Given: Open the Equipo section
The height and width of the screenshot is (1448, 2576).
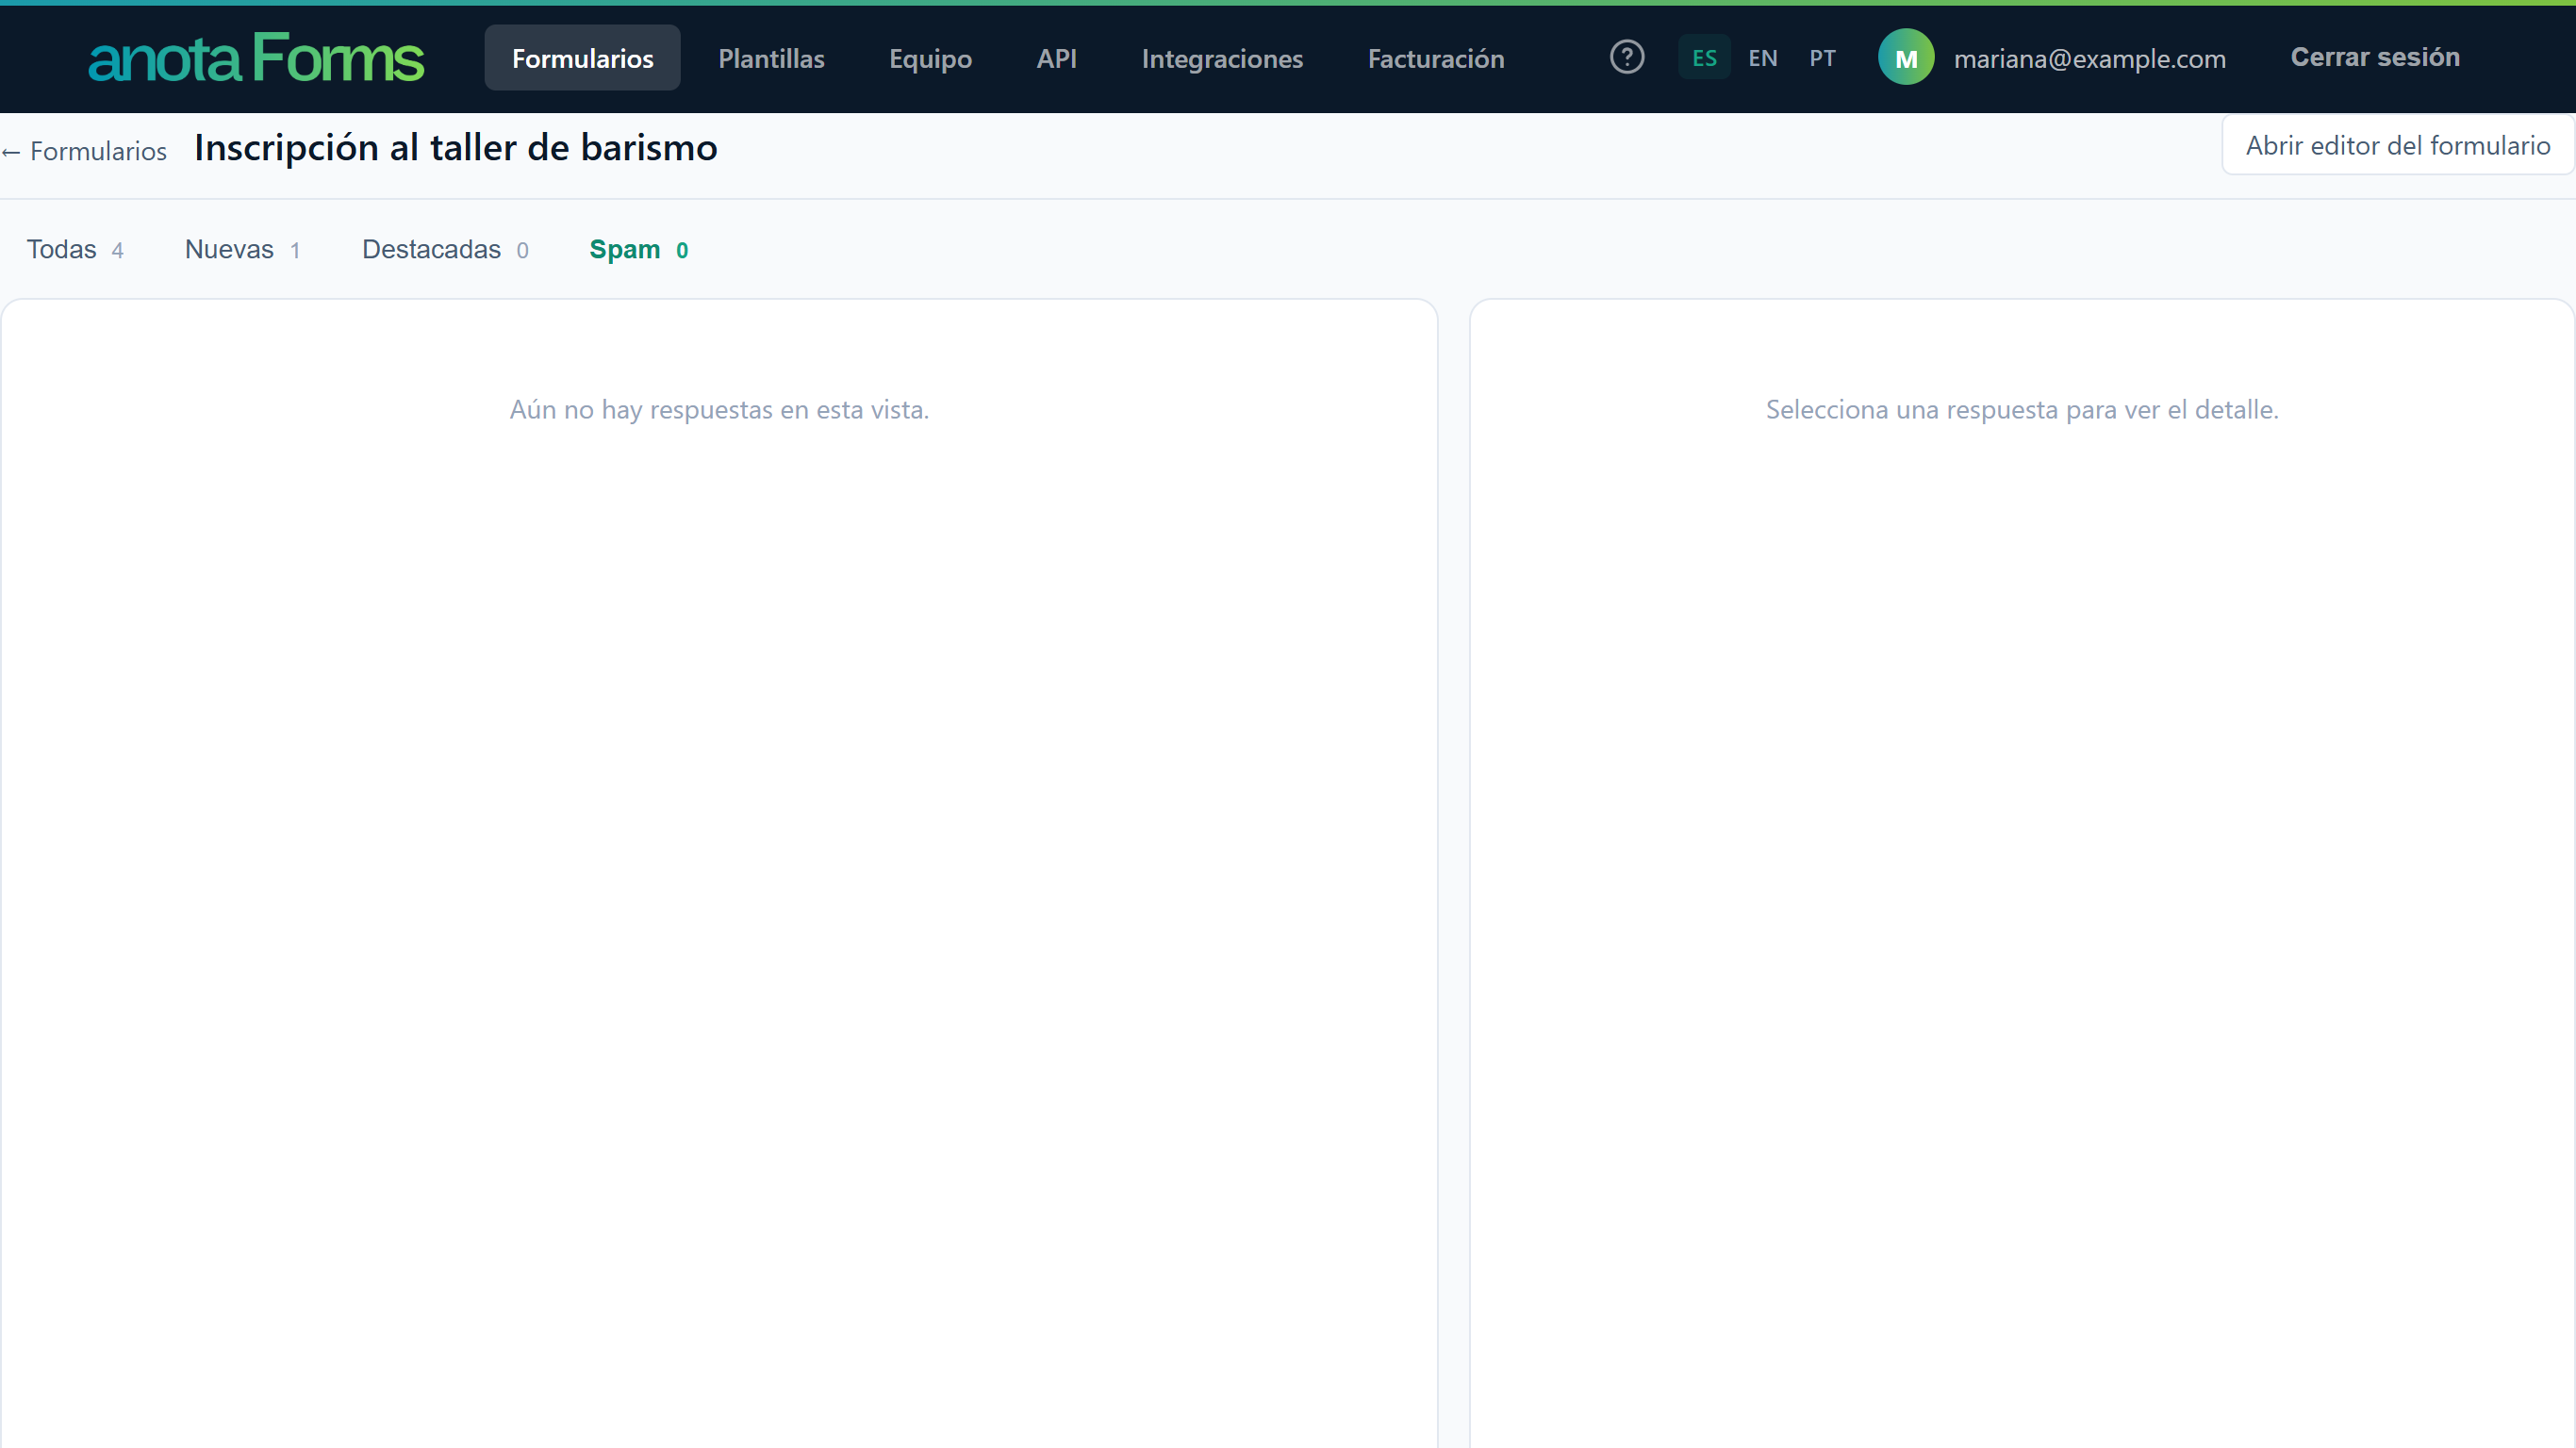Looking at the screenshot, I should click(x=930, y=58).
